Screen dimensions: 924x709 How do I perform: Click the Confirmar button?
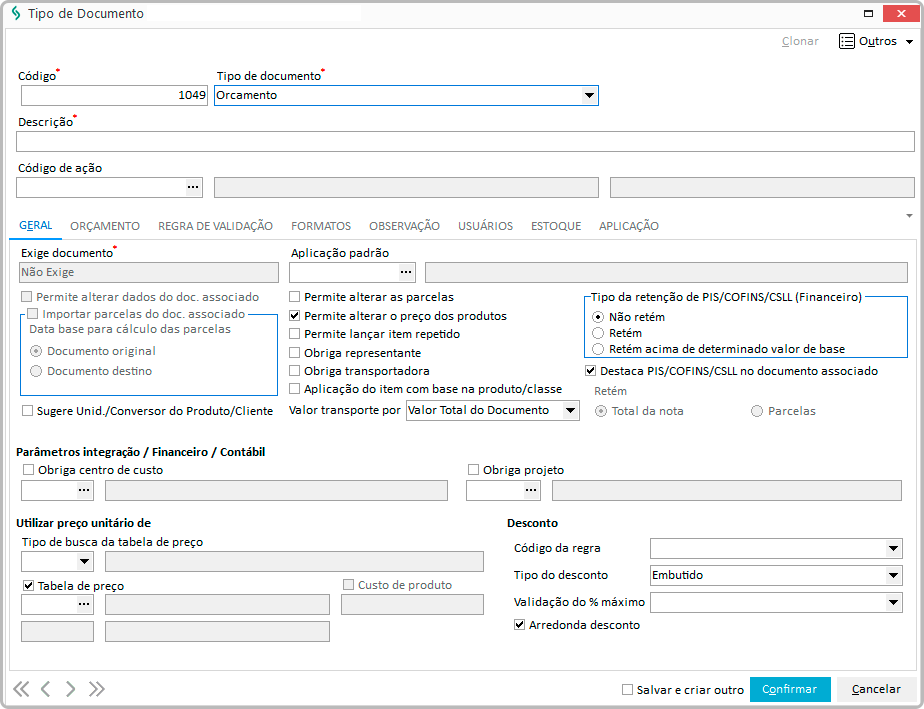790,689
